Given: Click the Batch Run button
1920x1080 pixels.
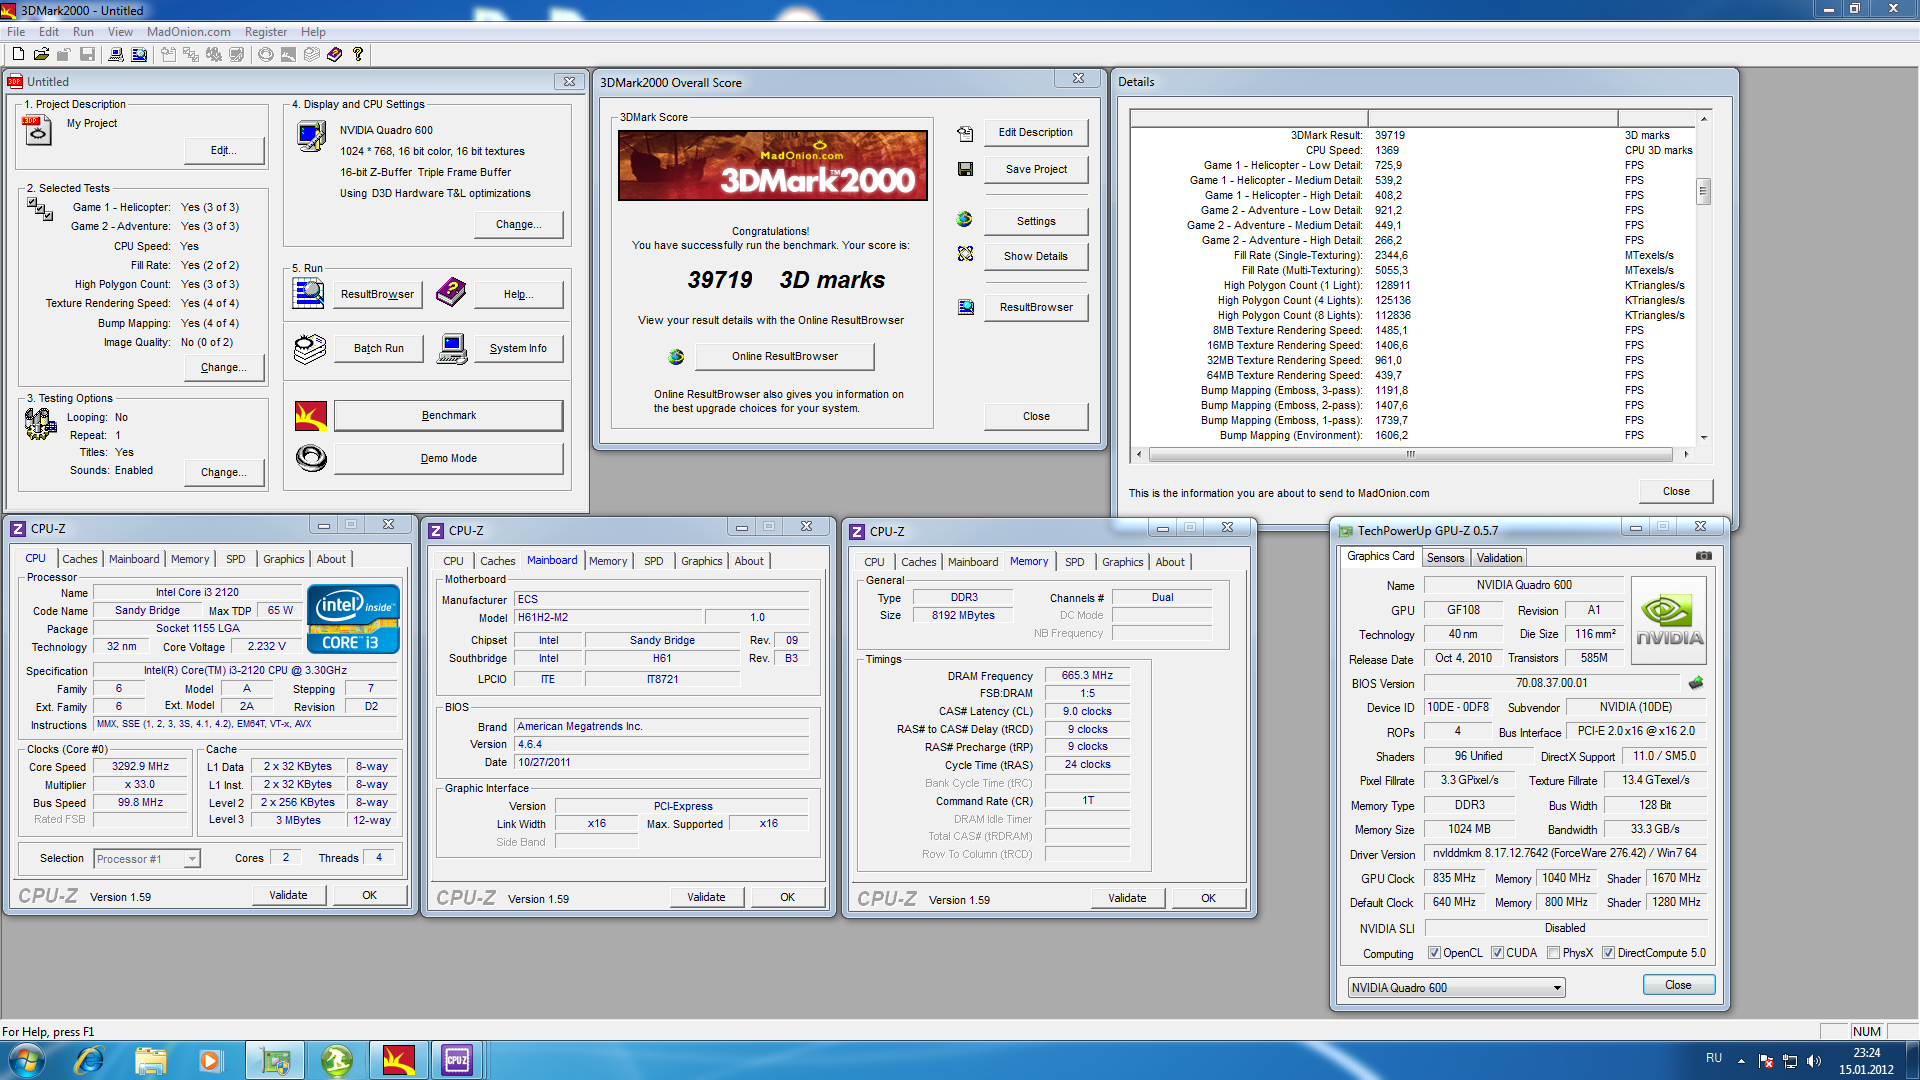Looking at the screenshot, I should click(x=379, y=349).
